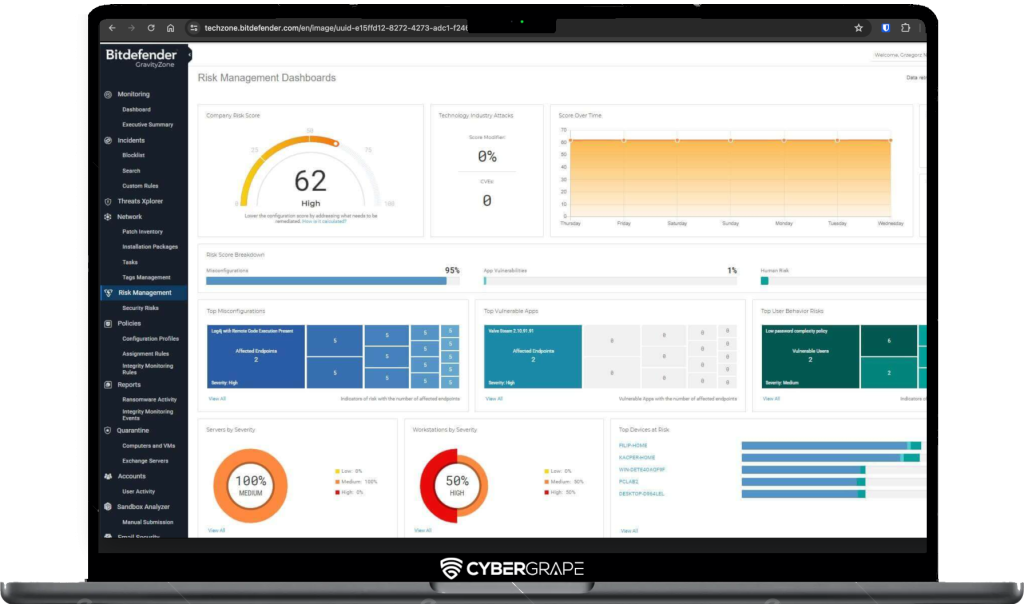Click the Network section icon

point(108,216)
